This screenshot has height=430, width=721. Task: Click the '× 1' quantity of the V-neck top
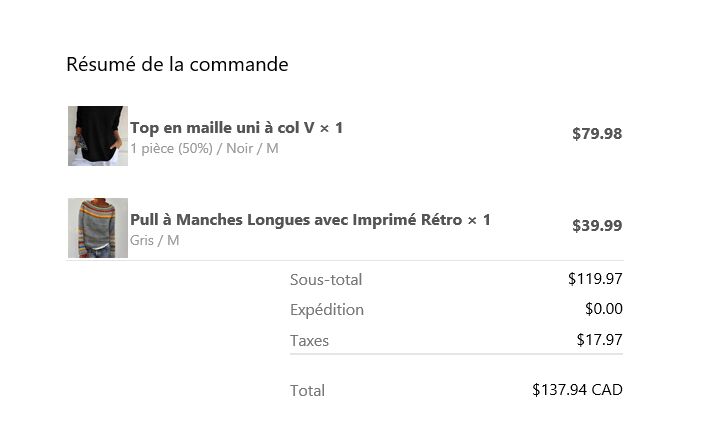coord(331,127)
